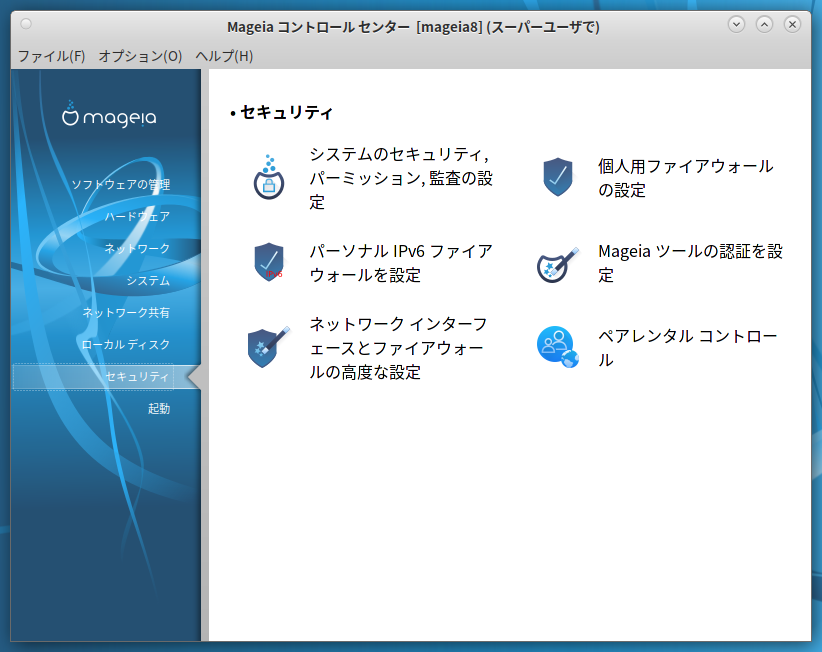
Task: Select ソフトウェアの管理 in the sidebar
Action: [121, 184]
